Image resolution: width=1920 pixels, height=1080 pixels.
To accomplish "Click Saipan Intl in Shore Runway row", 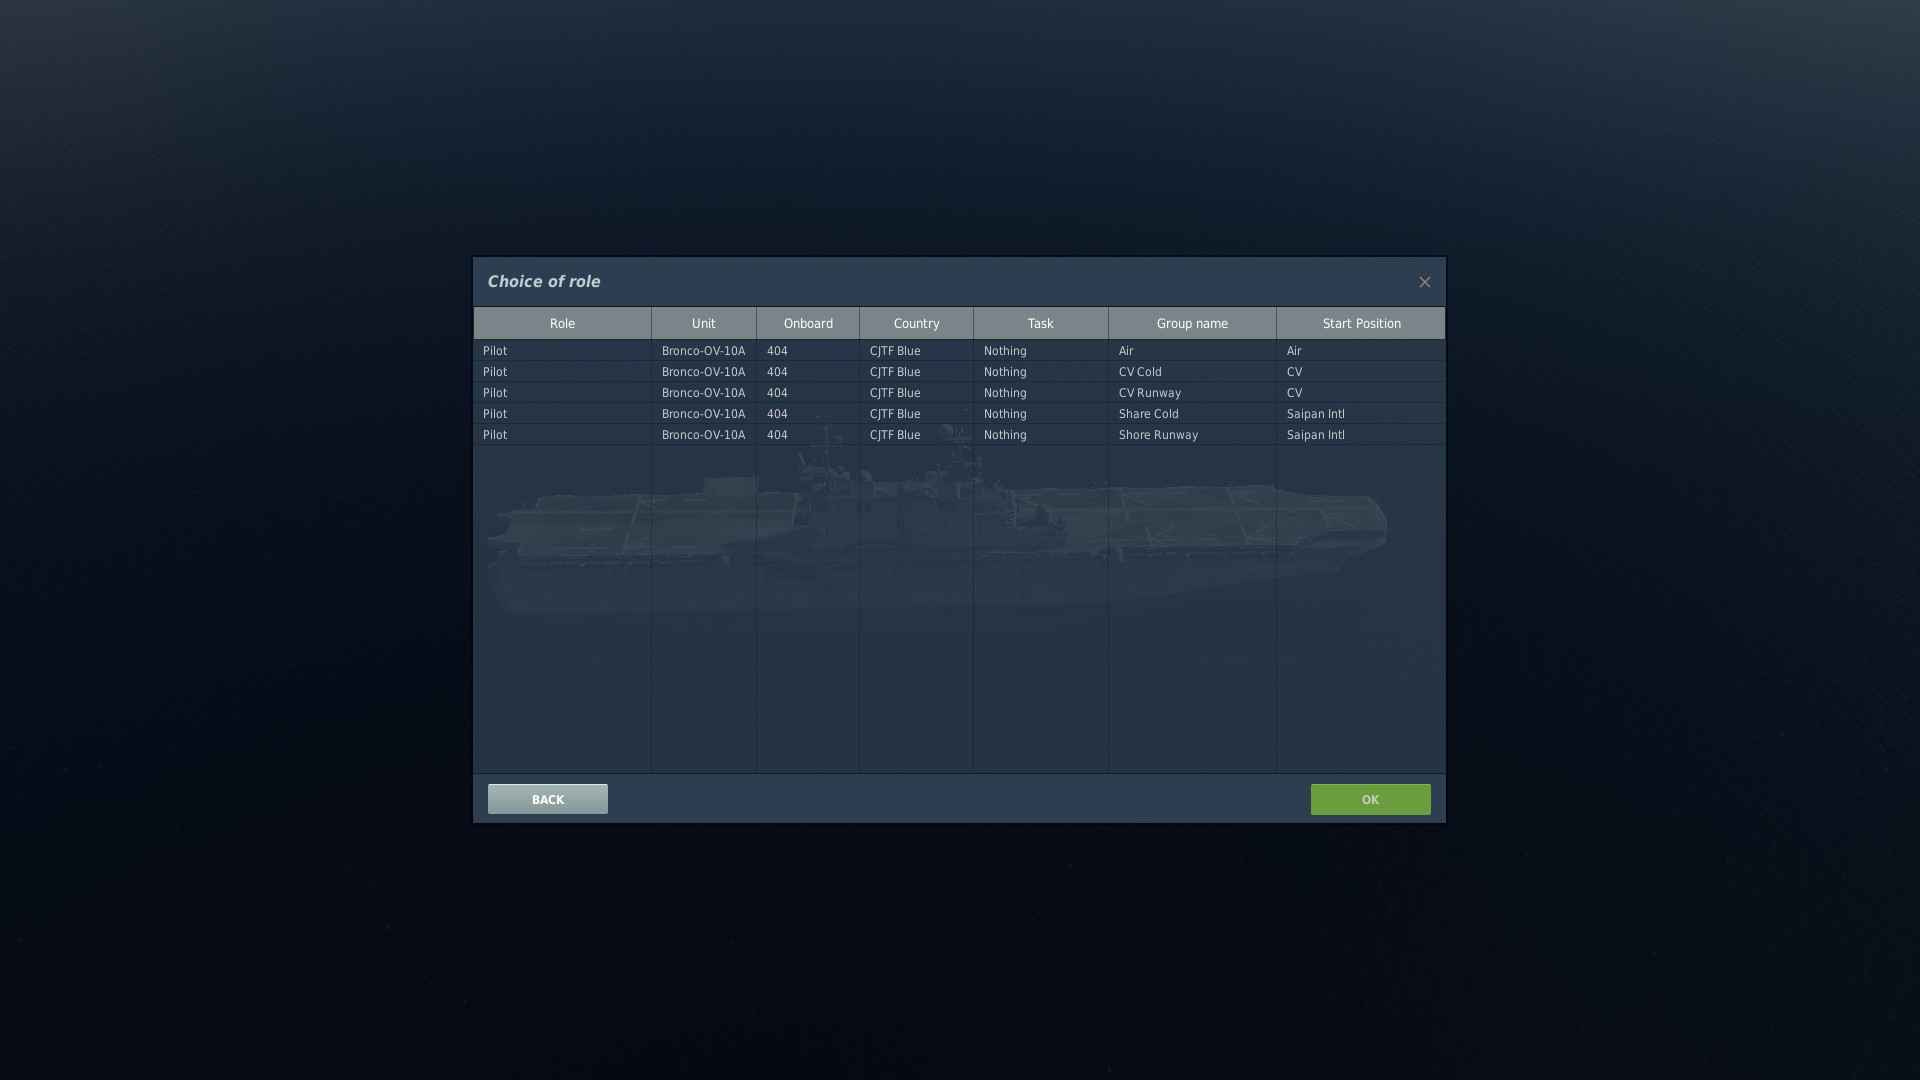I will [x=1315, y=435].
